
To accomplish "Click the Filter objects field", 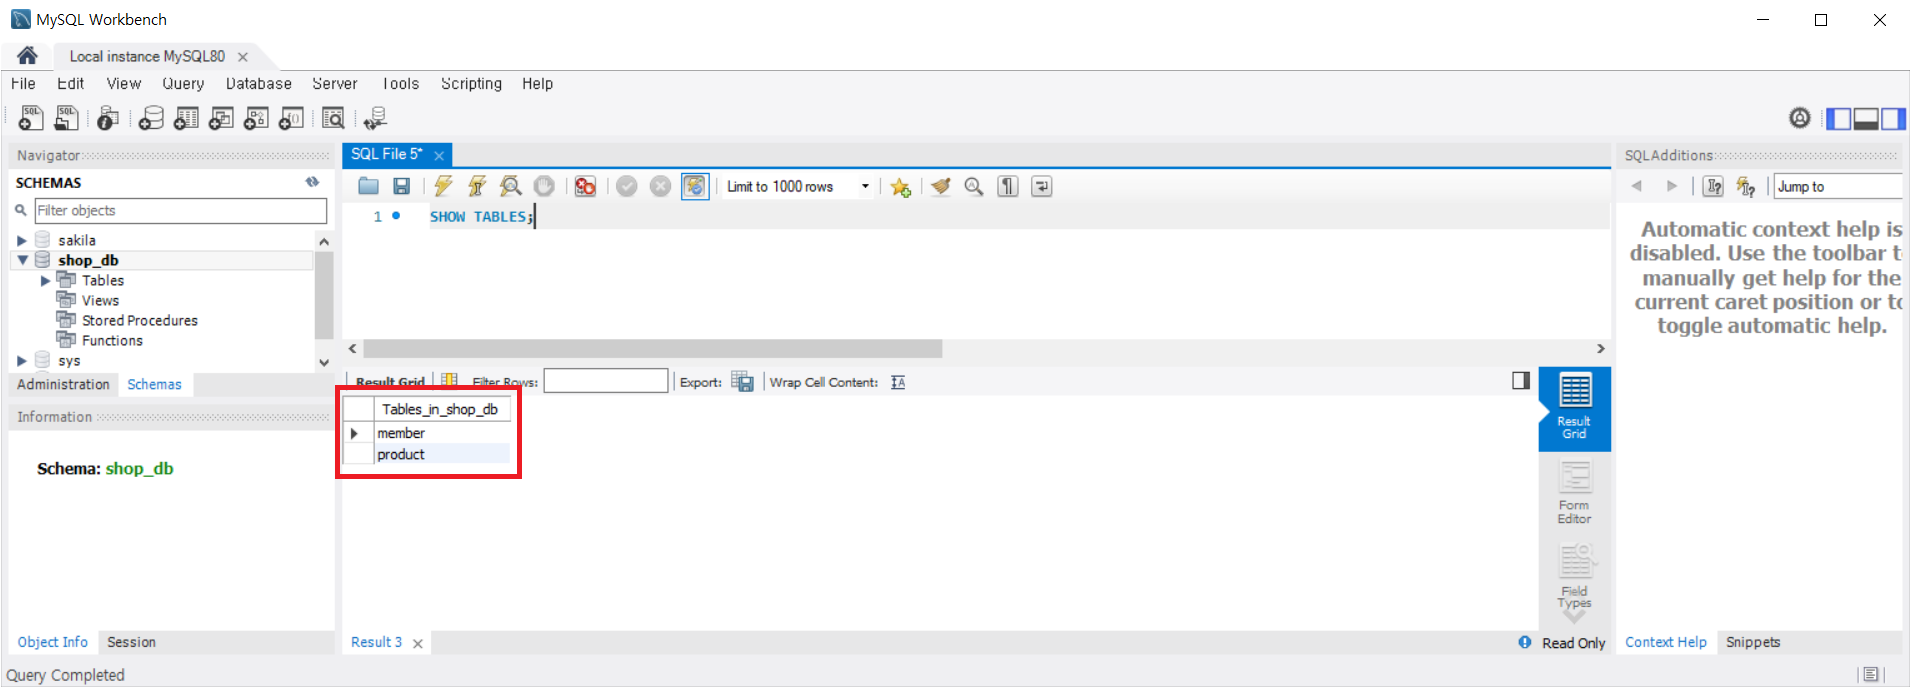I will point(181,211).
